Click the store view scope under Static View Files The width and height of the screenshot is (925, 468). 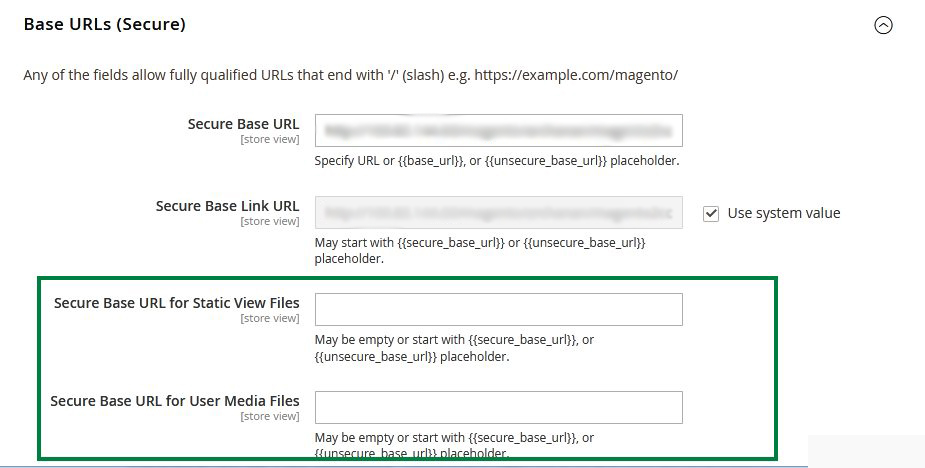[x=269, y=318]
